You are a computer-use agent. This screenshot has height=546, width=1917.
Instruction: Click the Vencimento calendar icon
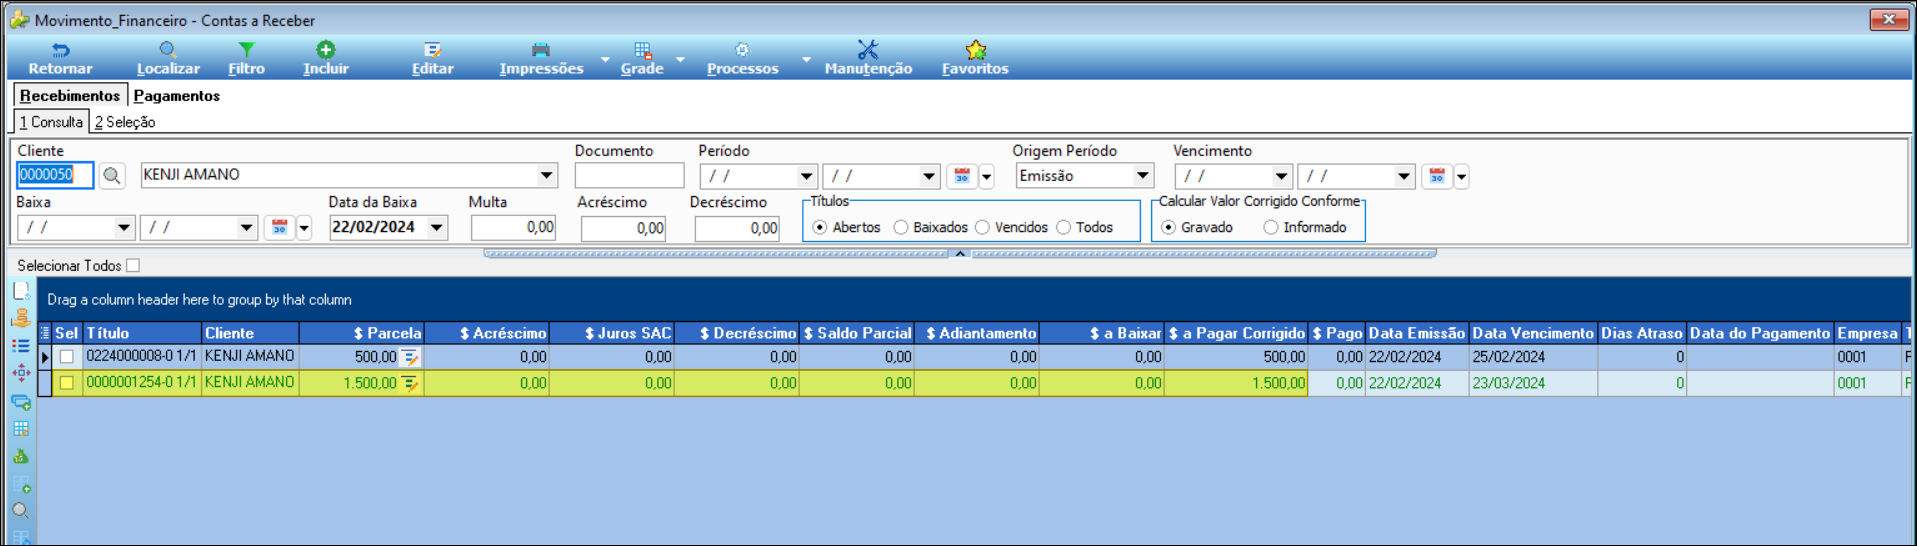(1437, 176)
